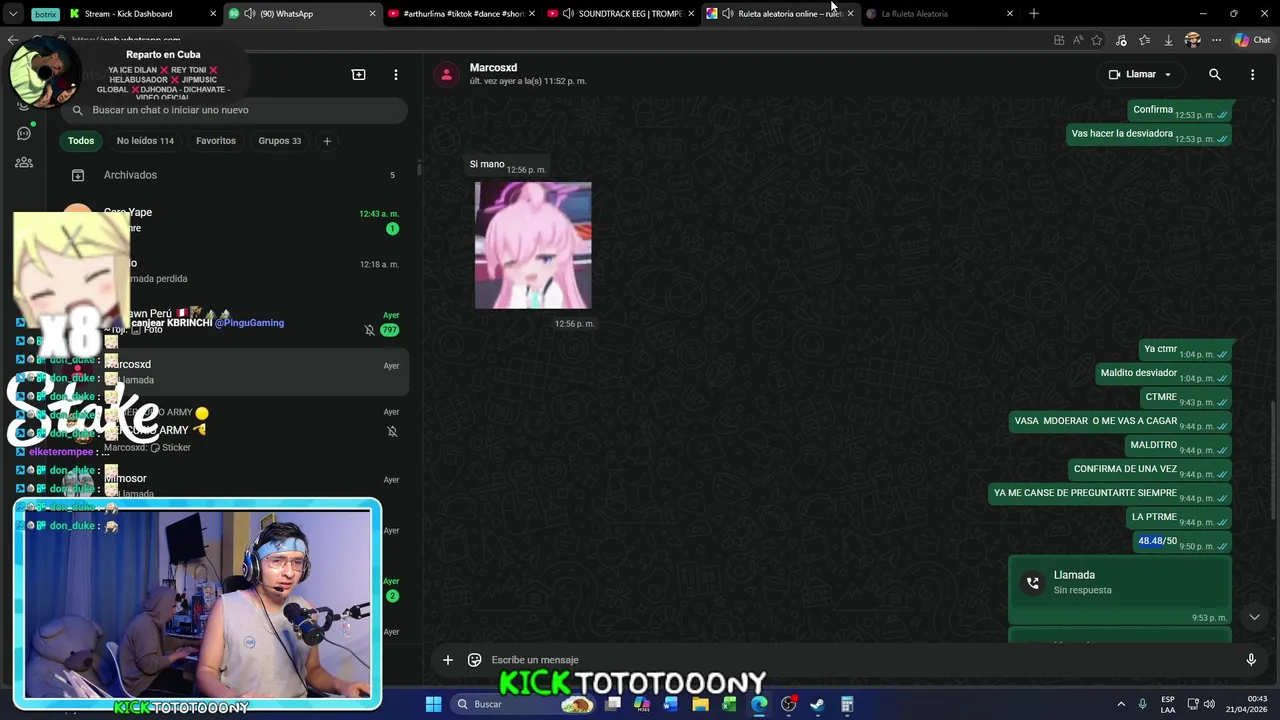1280x720 pixels.
Task: Open Word from the taskbar
Action: 671,704
